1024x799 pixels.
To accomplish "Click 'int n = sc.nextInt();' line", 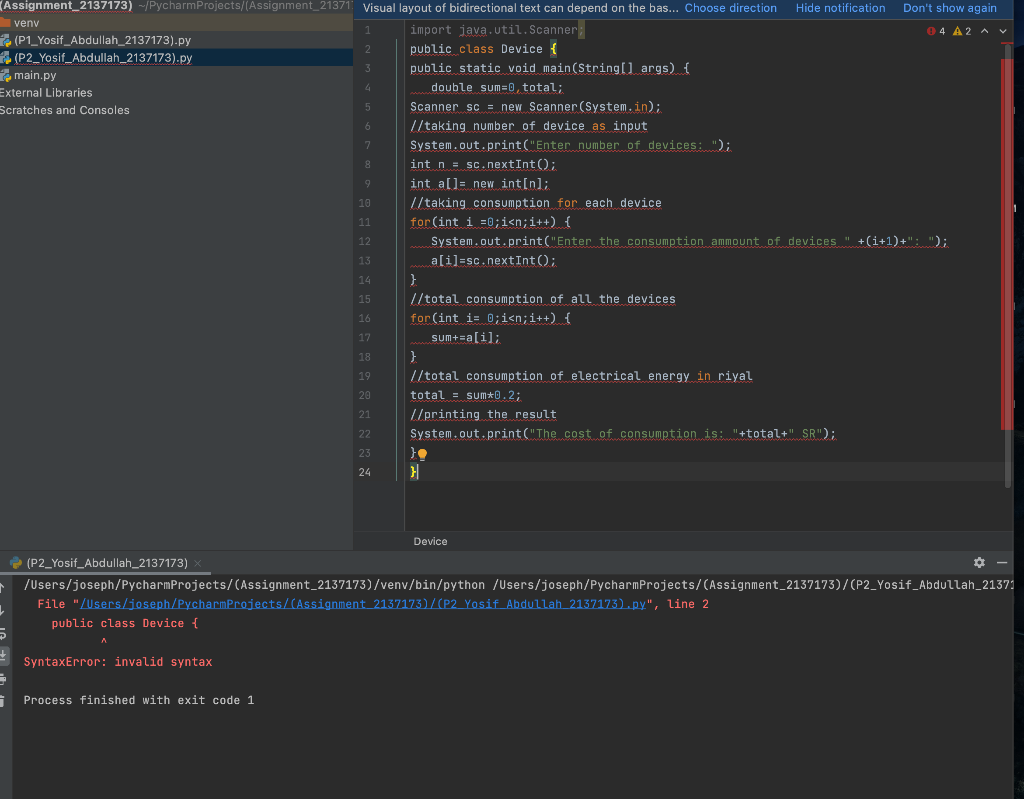I will [483, 165].
